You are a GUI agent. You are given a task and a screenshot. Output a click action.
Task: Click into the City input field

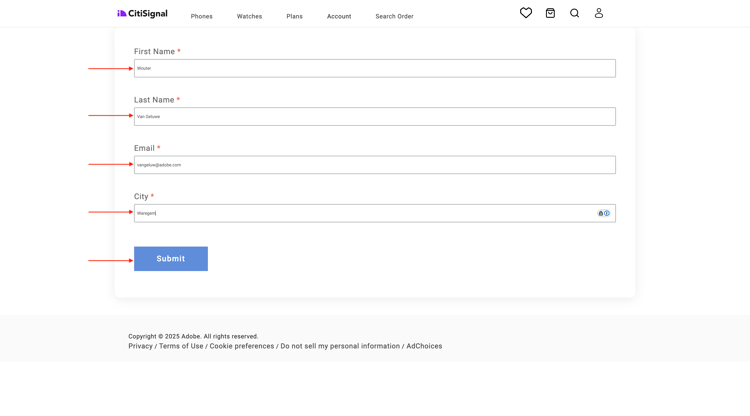pyautogui.click(x=375, y=213)
